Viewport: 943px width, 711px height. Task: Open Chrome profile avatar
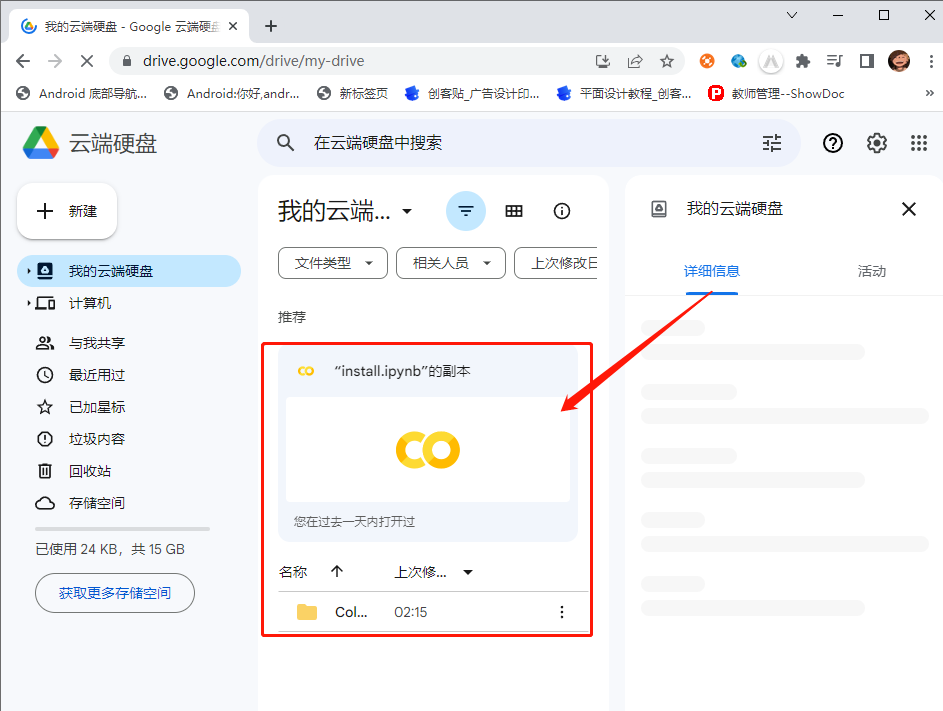898,61
